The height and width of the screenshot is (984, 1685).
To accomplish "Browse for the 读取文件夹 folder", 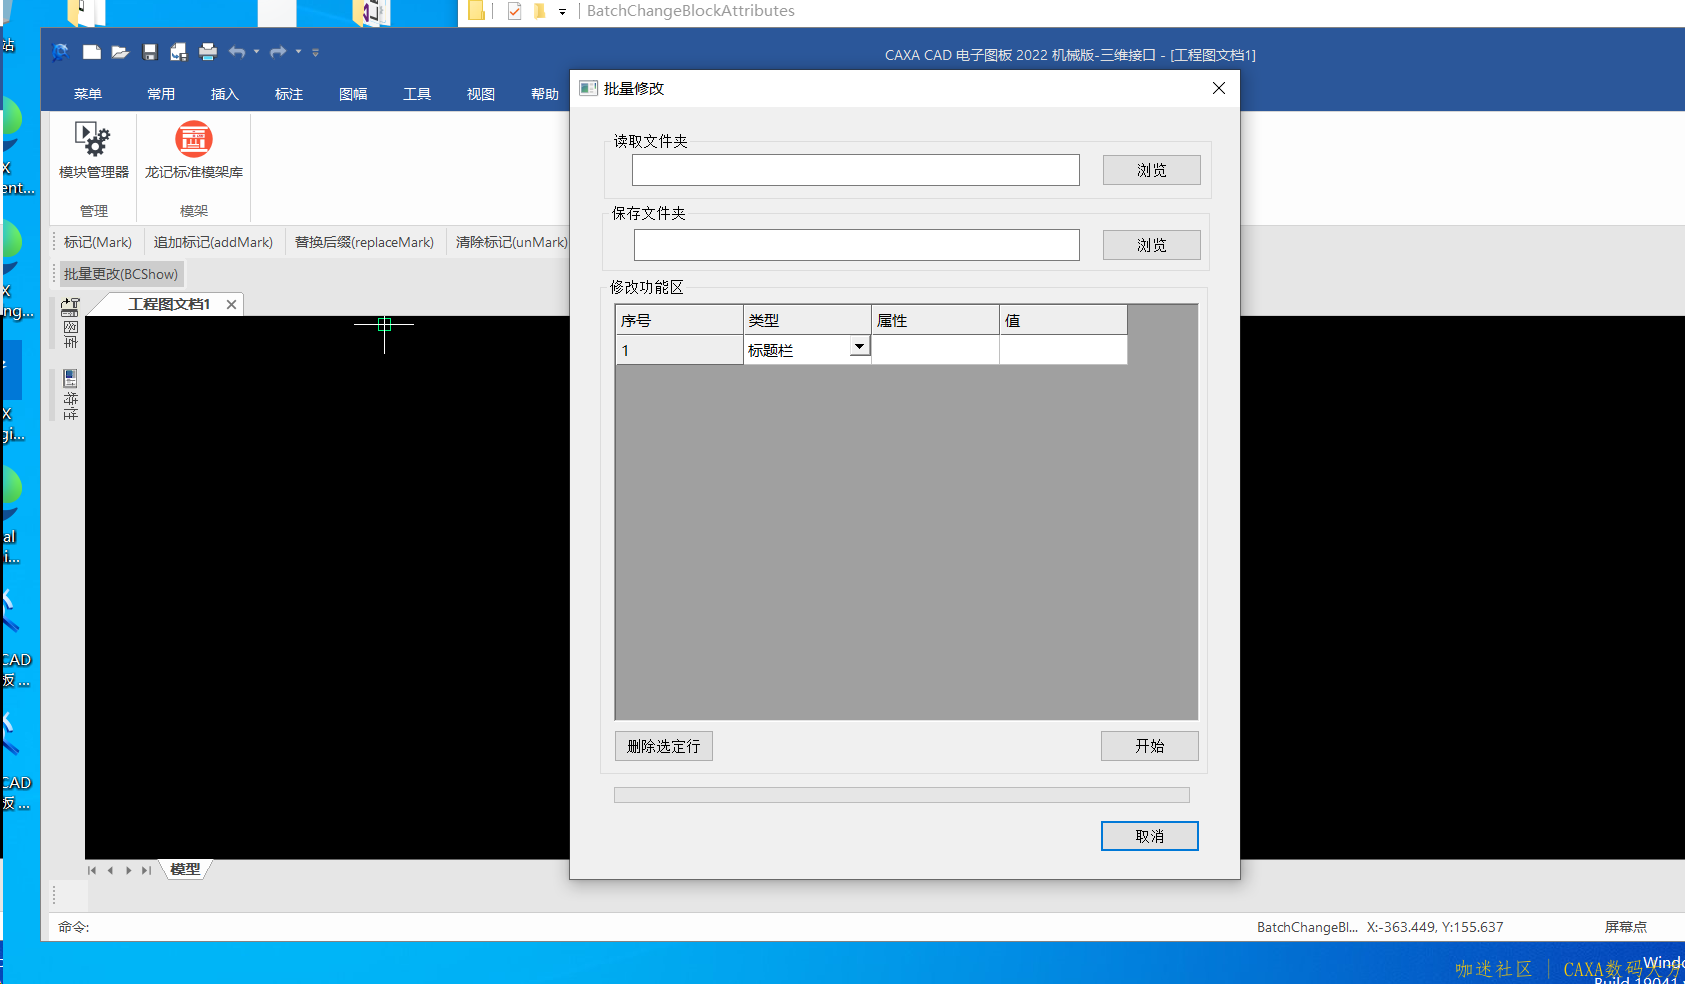I will 1152,170.
